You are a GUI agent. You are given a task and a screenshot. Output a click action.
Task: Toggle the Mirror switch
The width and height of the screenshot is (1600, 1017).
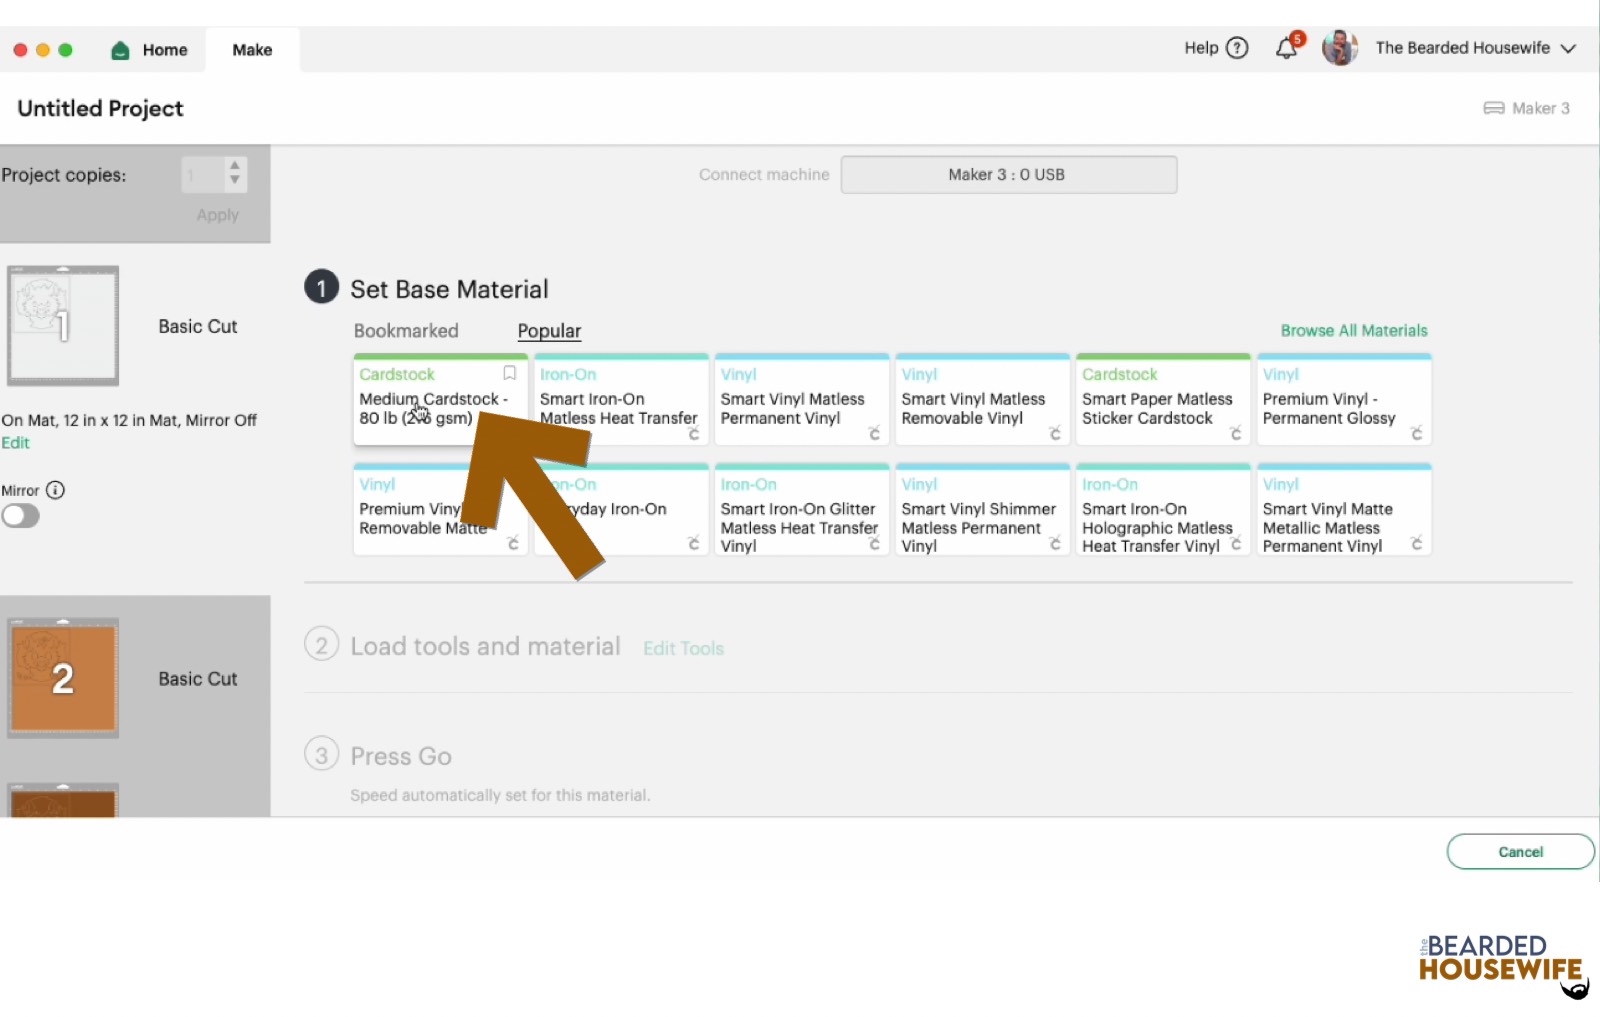coord(21,516)
